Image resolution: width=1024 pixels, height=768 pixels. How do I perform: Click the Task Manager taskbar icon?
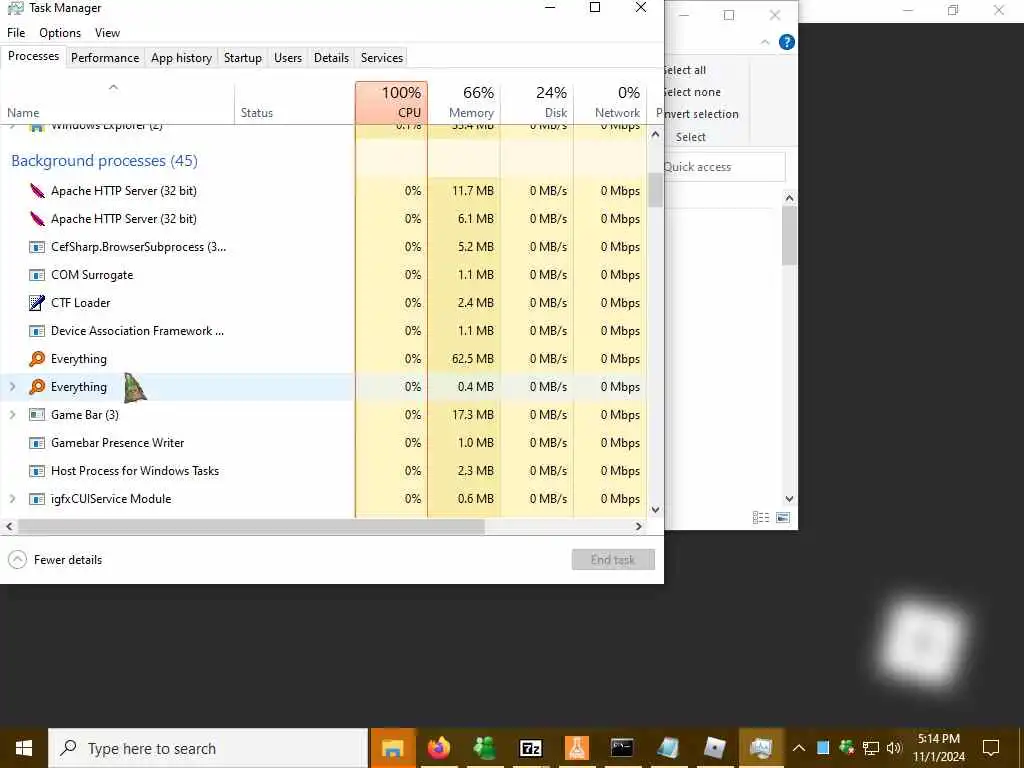(x=761, y=748)
